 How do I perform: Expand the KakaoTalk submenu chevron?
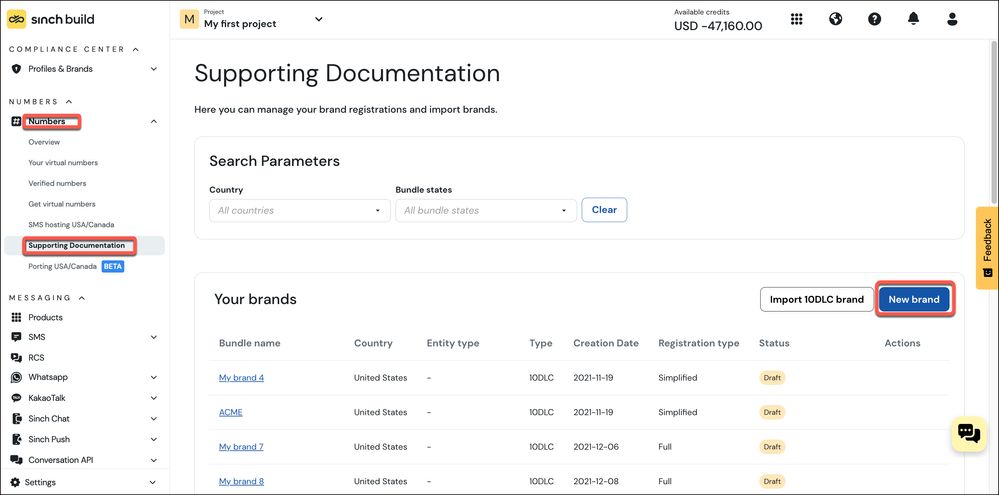(x=154, y=398)
